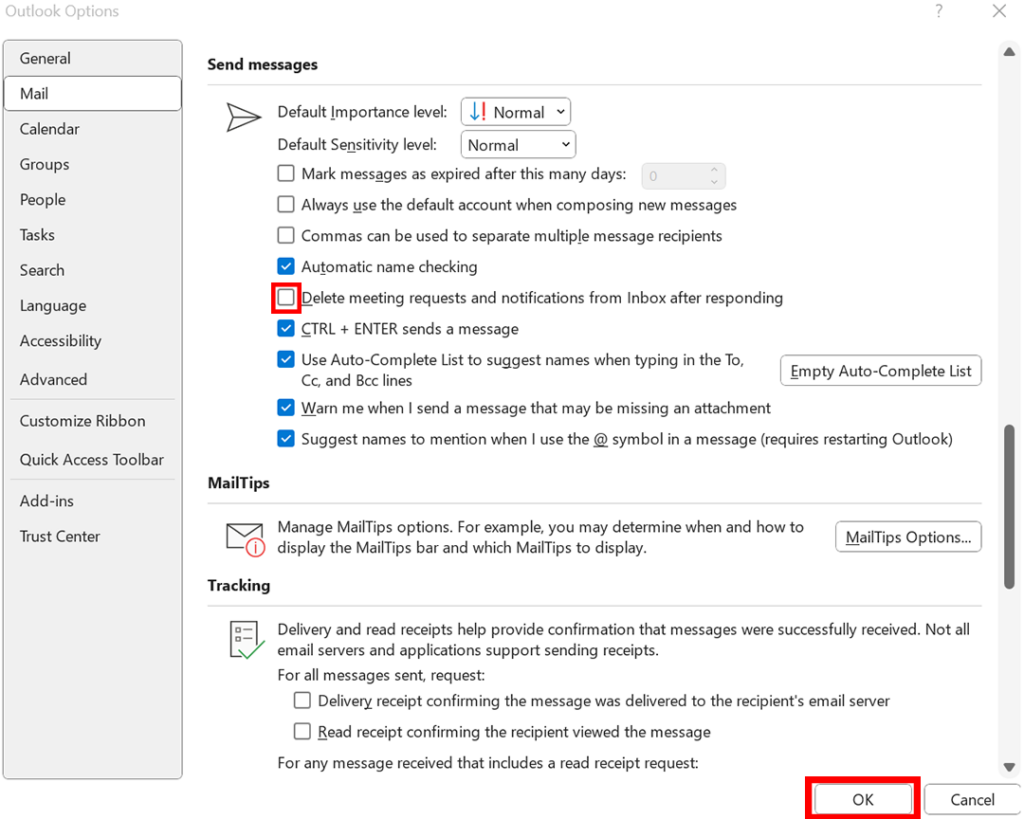Open the Trust Center section

coord(59,536)
